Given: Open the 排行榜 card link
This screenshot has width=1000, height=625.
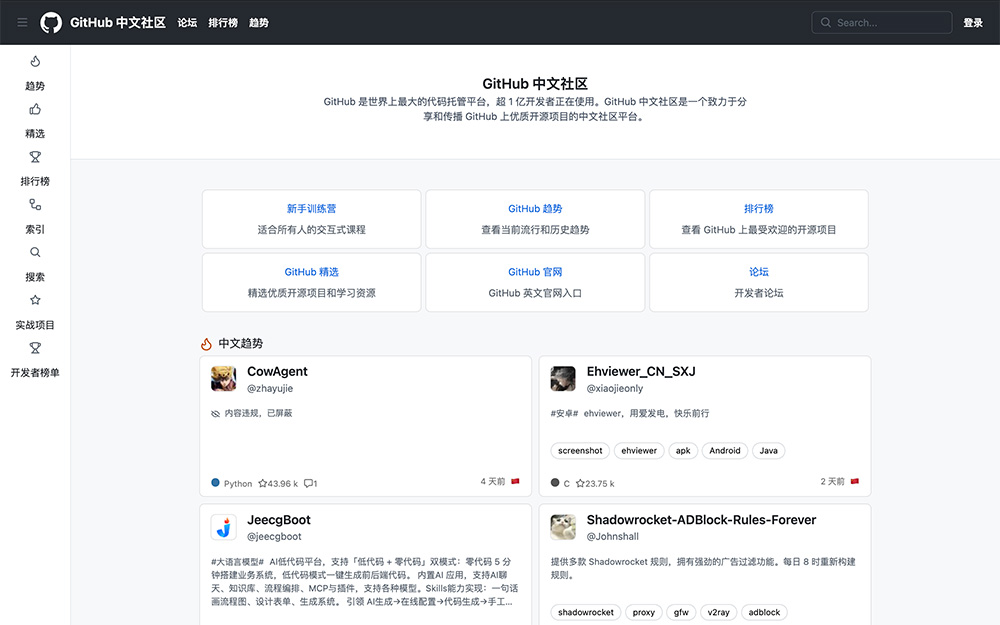Looking at the screenshot, I should click(759, 209).
